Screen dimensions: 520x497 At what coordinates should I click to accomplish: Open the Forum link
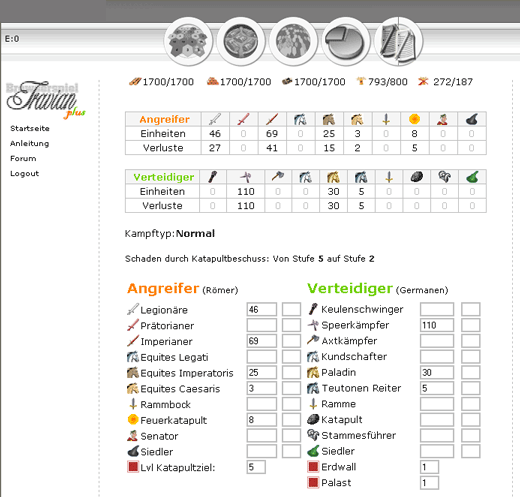pos(23,158)
